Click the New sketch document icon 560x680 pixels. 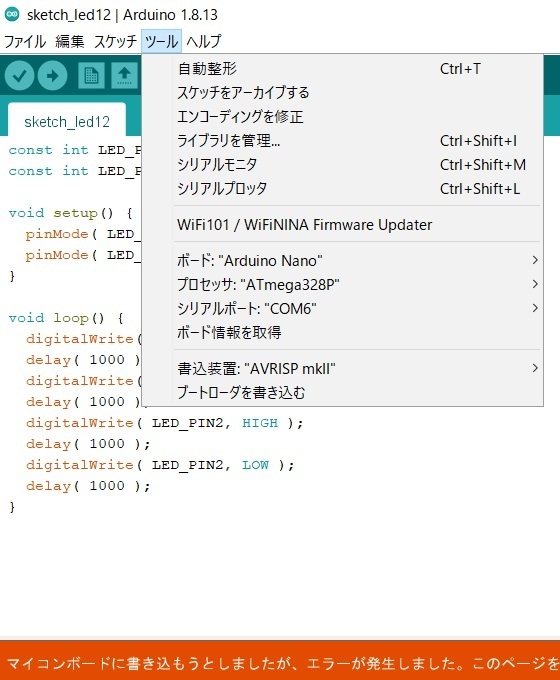click(91, 76)
